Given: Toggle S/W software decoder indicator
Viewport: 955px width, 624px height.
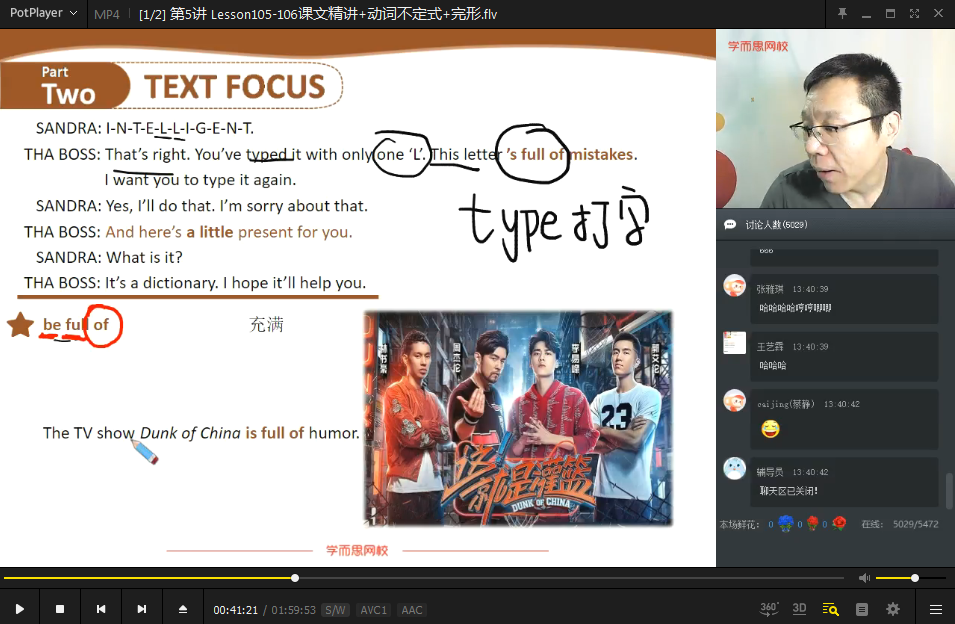Looking at the screenshot, I should (336, 610).
